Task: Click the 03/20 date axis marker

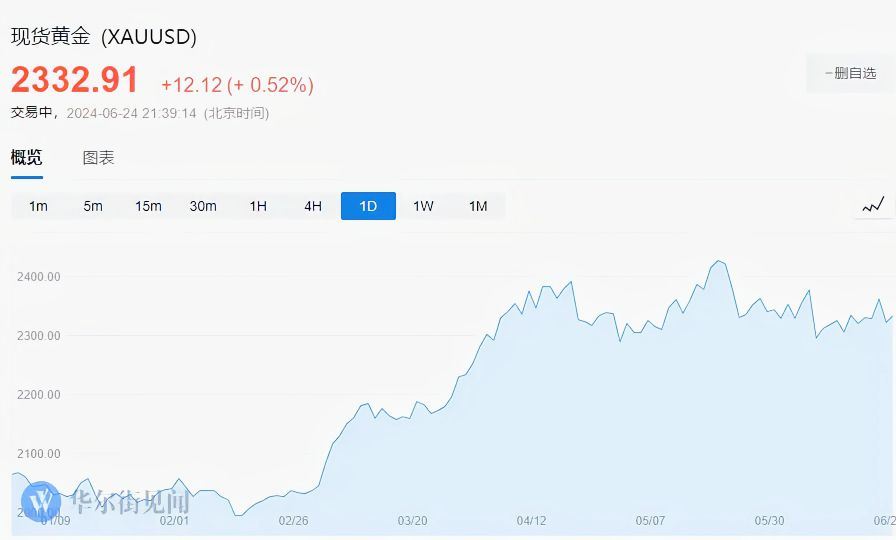Action: [412, 521]
